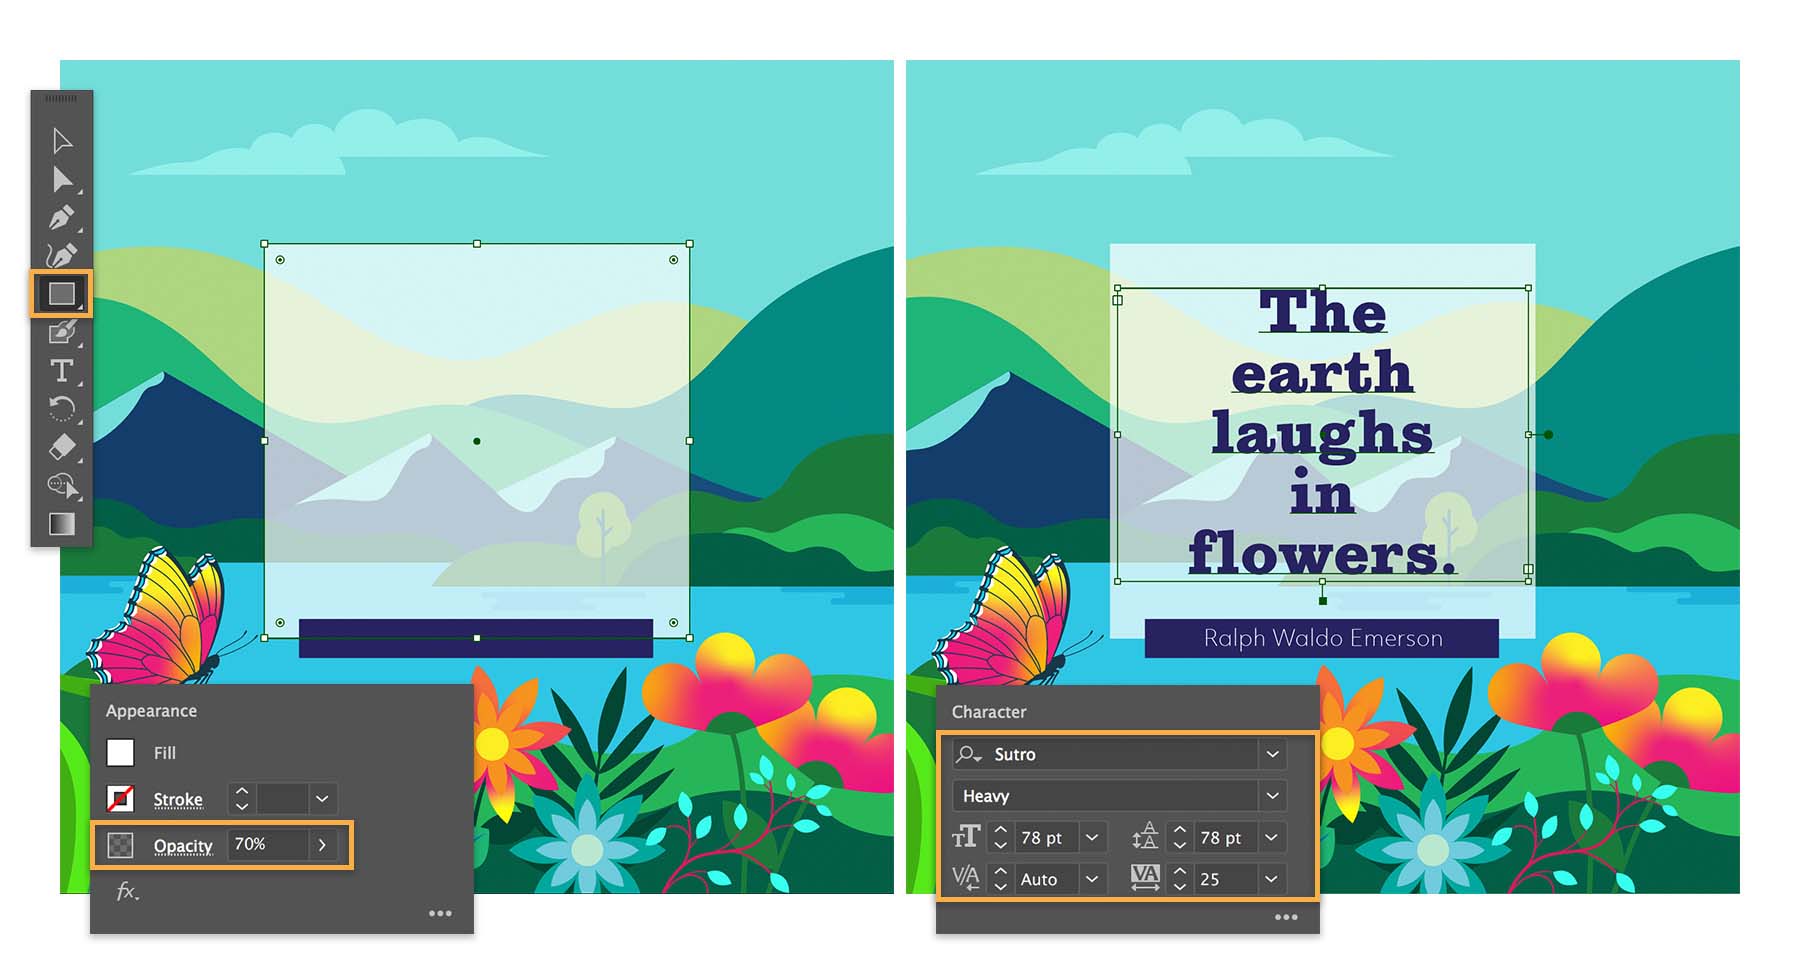1800x964 pixels.
Task: Click the opacity checkerboard icon
Action: point(121,846)
